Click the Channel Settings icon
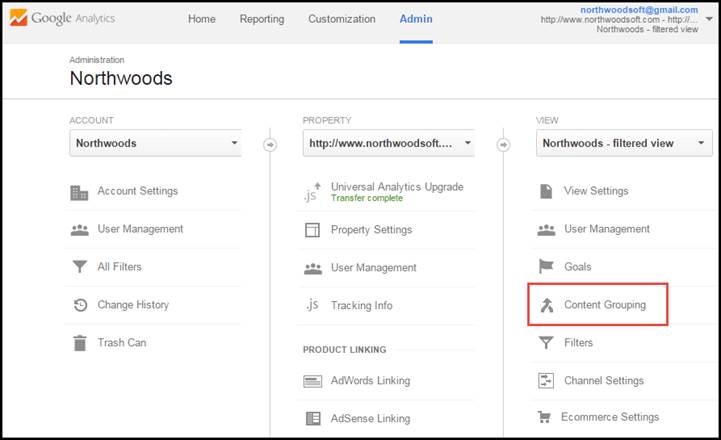Screen dimensions: 721x440 546,381
